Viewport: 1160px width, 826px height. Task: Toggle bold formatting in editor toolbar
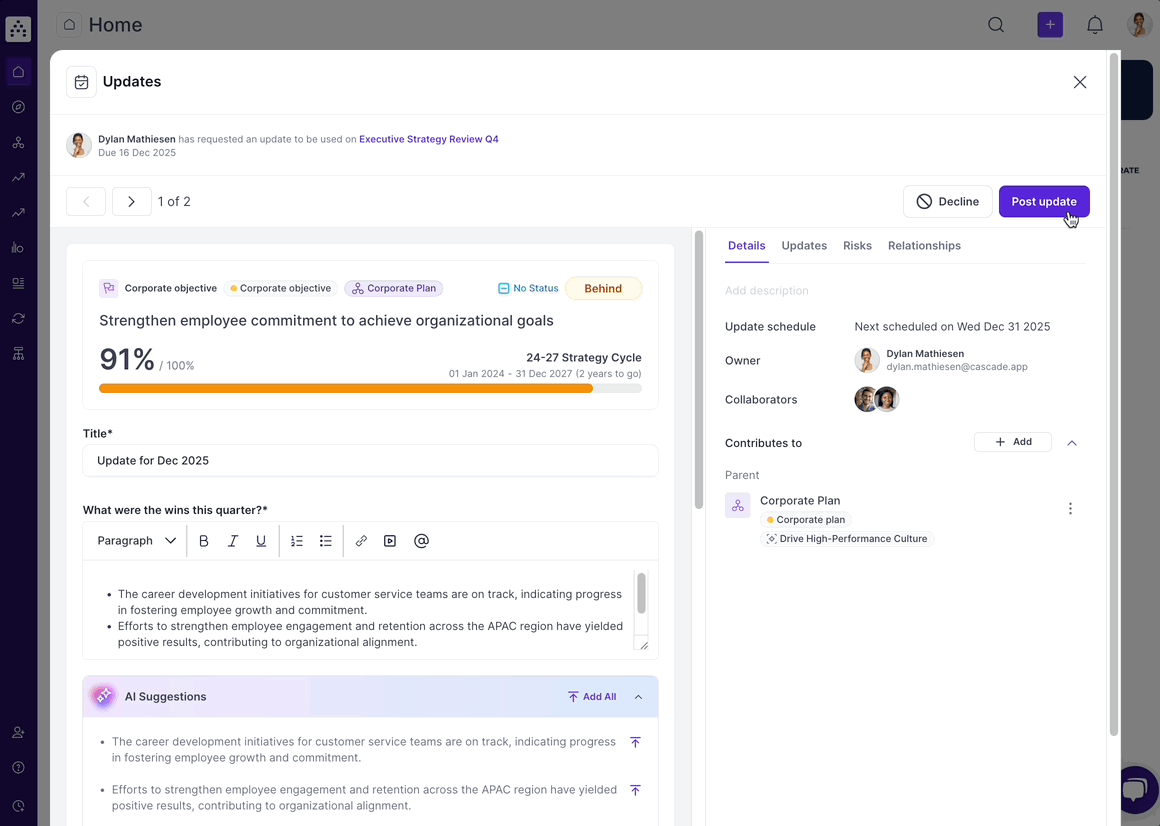pos(204,541)
